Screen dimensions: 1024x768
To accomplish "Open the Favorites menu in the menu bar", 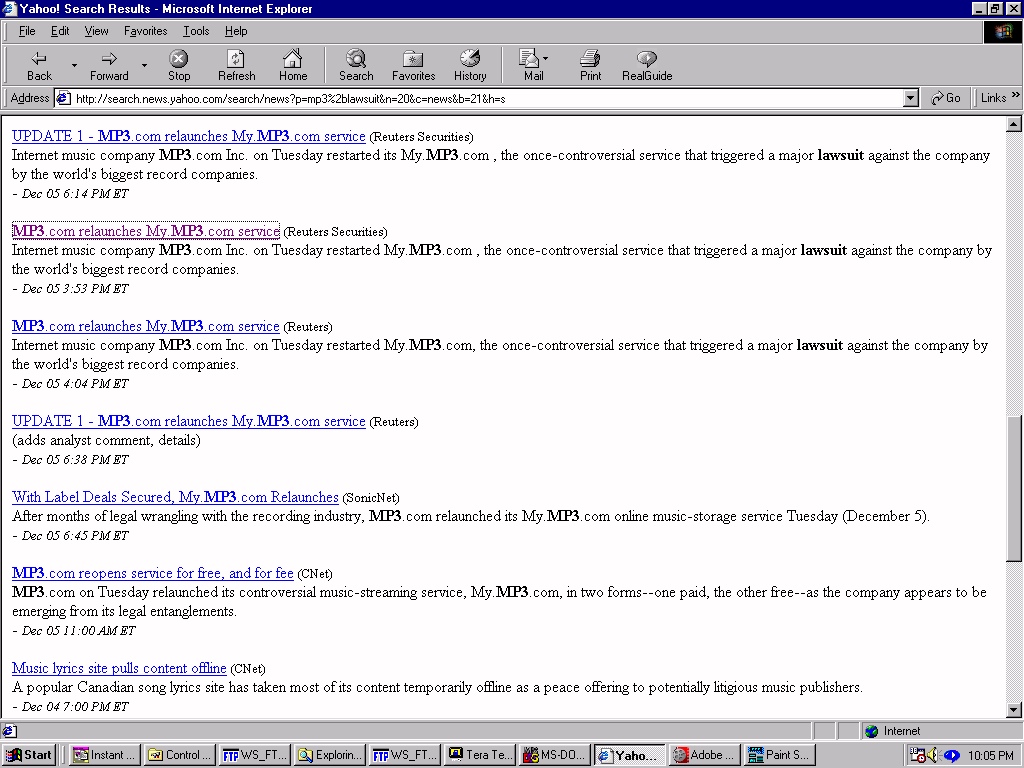I will pyautogui.click(x=146, y=31).
